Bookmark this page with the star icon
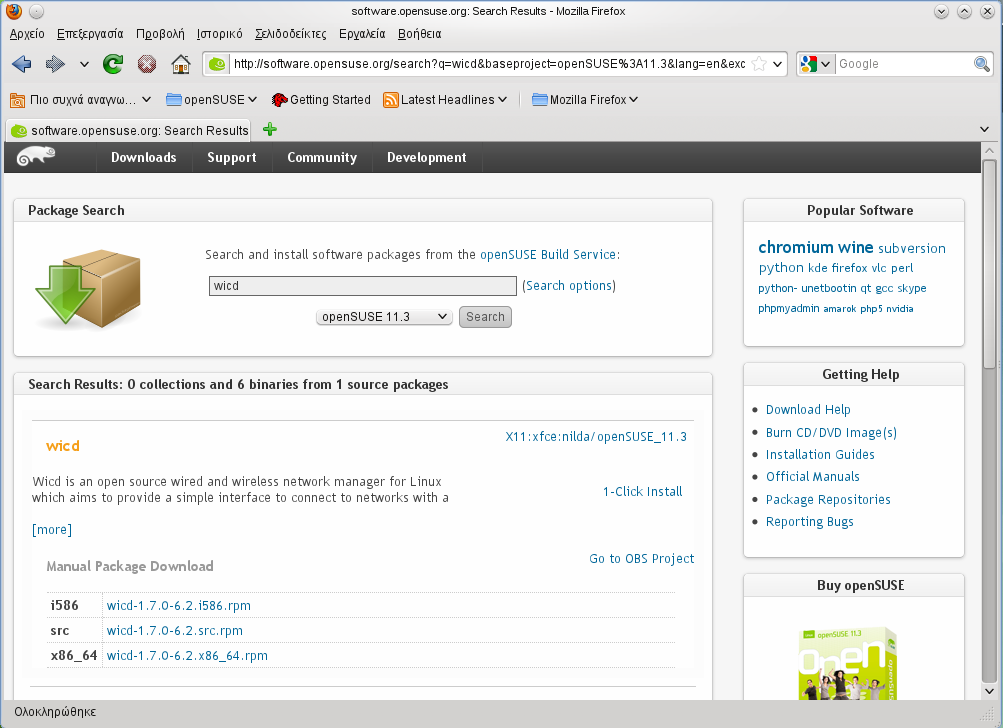1003x728 pixels. point(759,64)
